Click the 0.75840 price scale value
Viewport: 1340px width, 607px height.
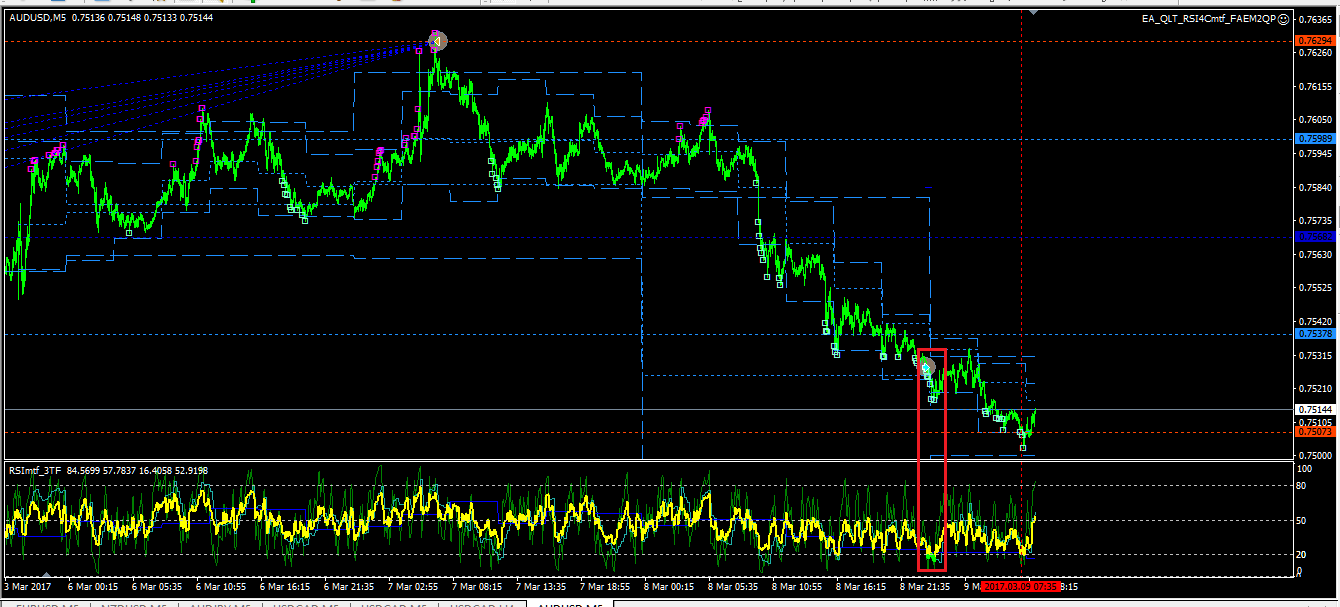pos(1314,187)
